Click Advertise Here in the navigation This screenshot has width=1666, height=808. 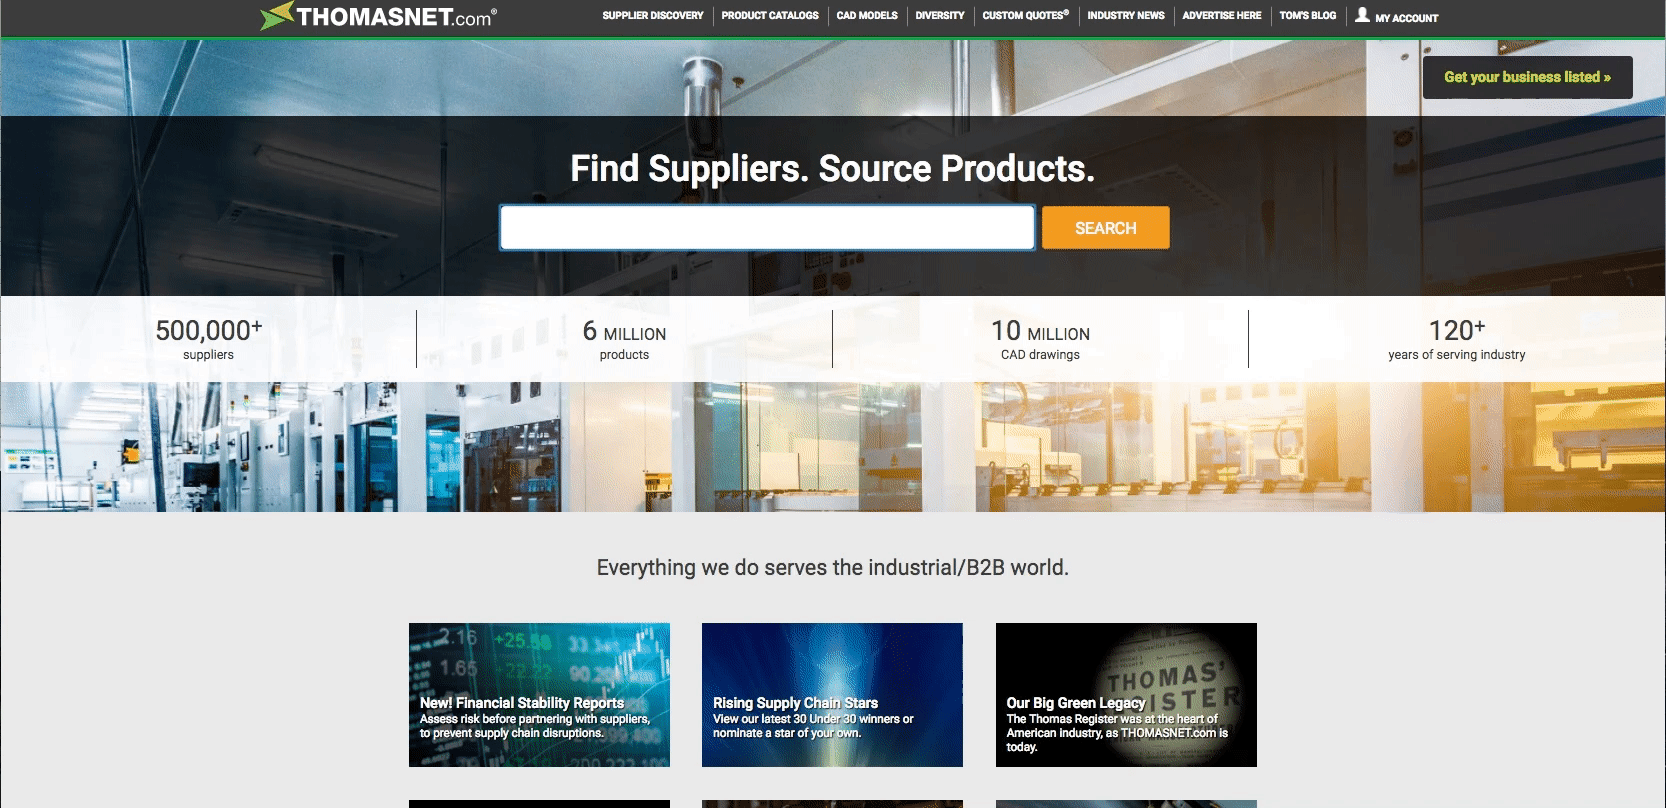1222,16
